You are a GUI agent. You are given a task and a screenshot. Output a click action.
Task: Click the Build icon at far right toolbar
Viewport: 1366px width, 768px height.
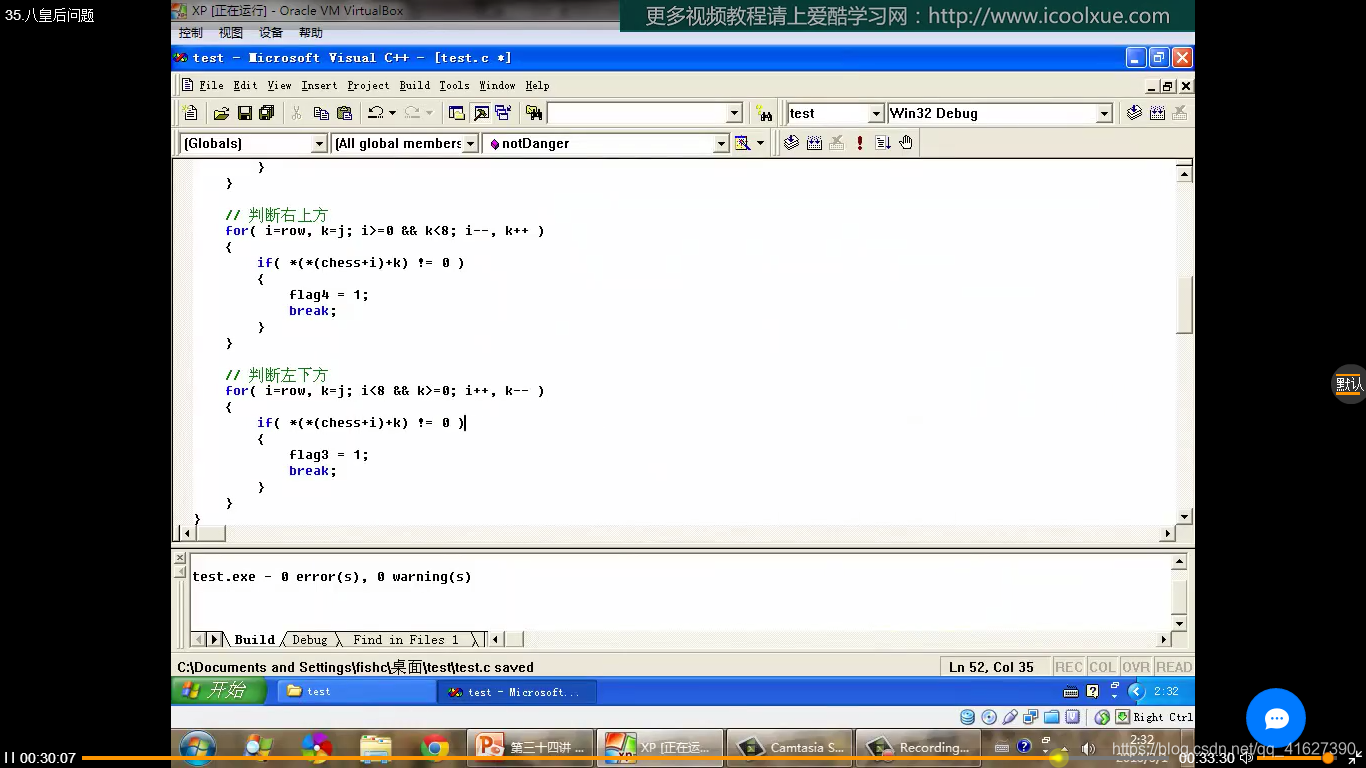pyautogui.click(x=1157, y=113)
